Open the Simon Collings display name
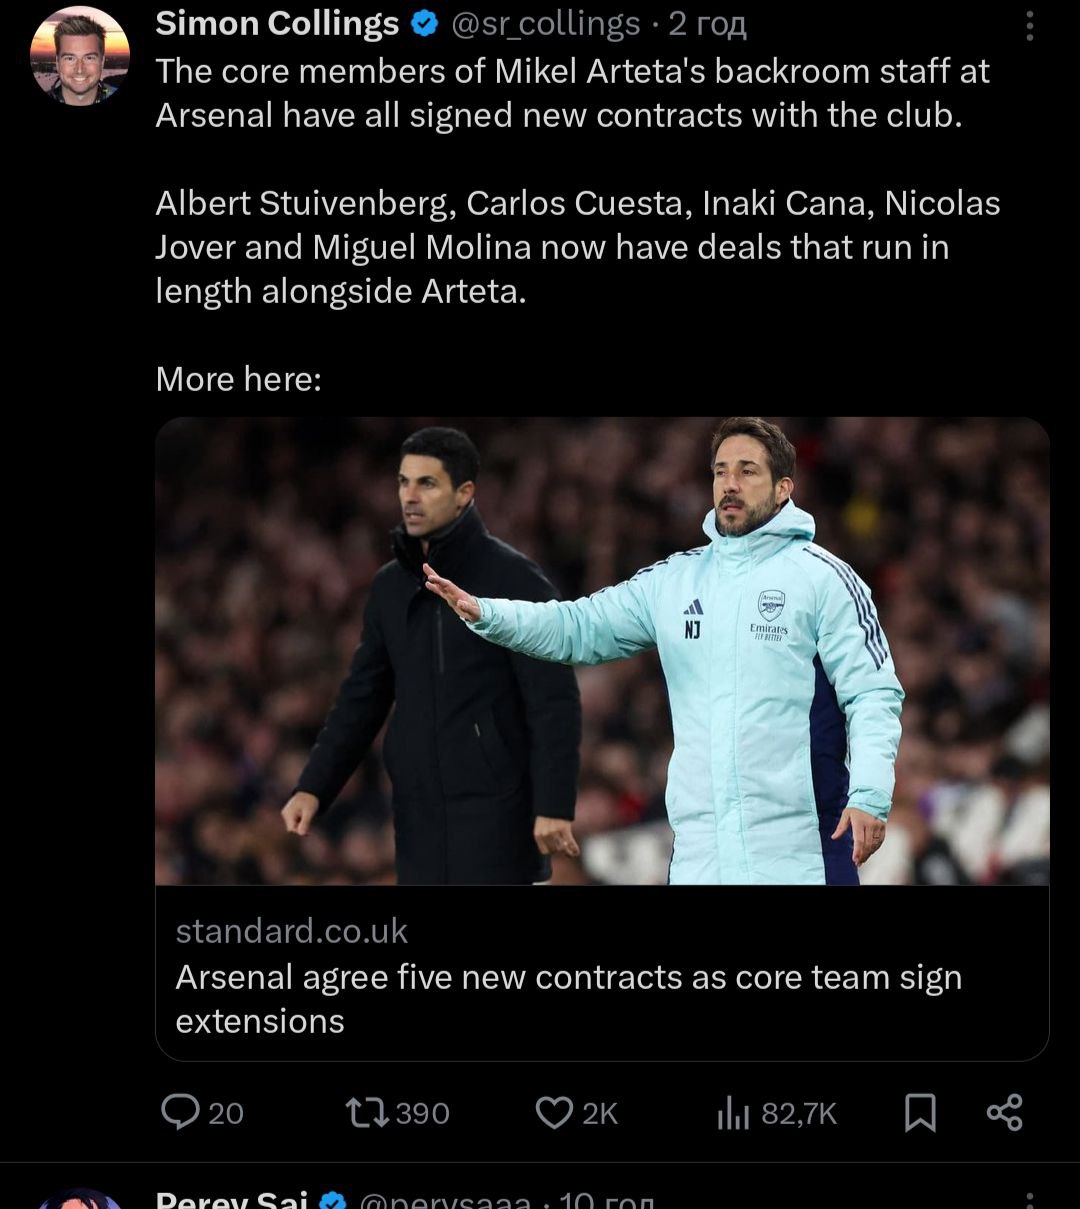This screenshot has width=1080, height=1209. pos(277,24)
